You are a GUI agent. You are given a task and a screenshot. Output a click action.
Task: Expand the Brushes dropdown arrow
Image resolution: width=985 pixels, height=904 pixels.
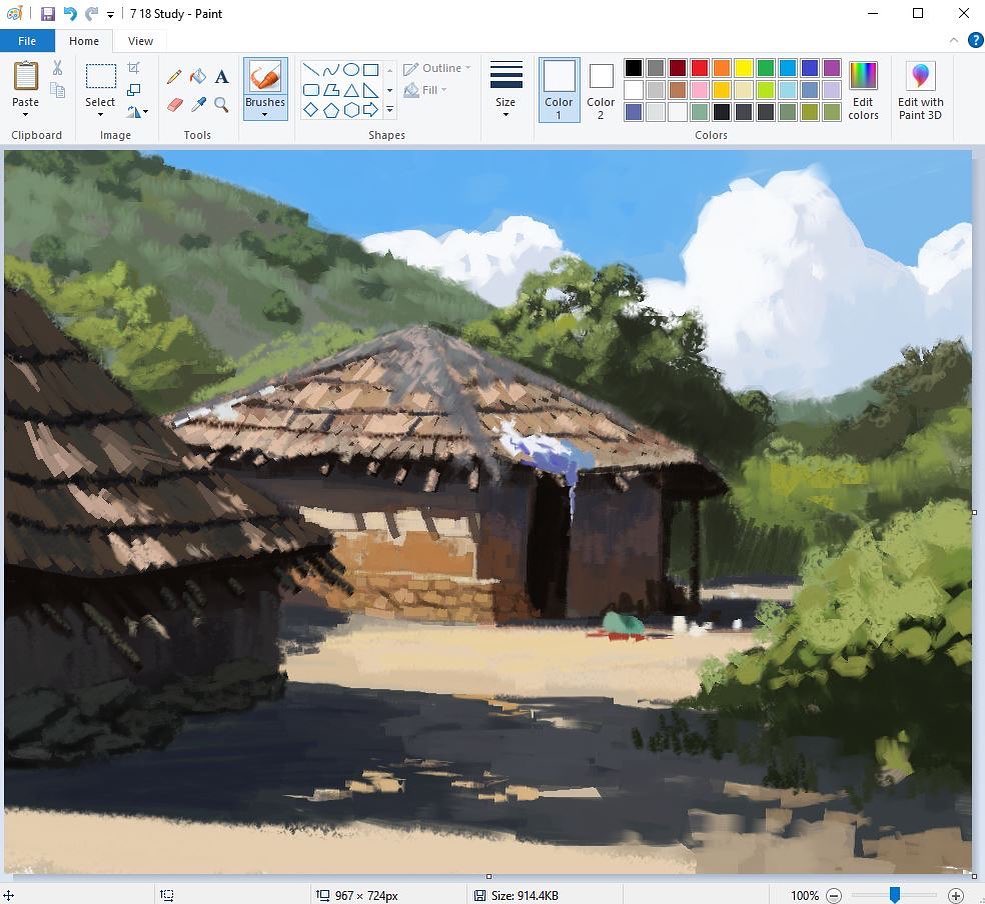[265, 115]
